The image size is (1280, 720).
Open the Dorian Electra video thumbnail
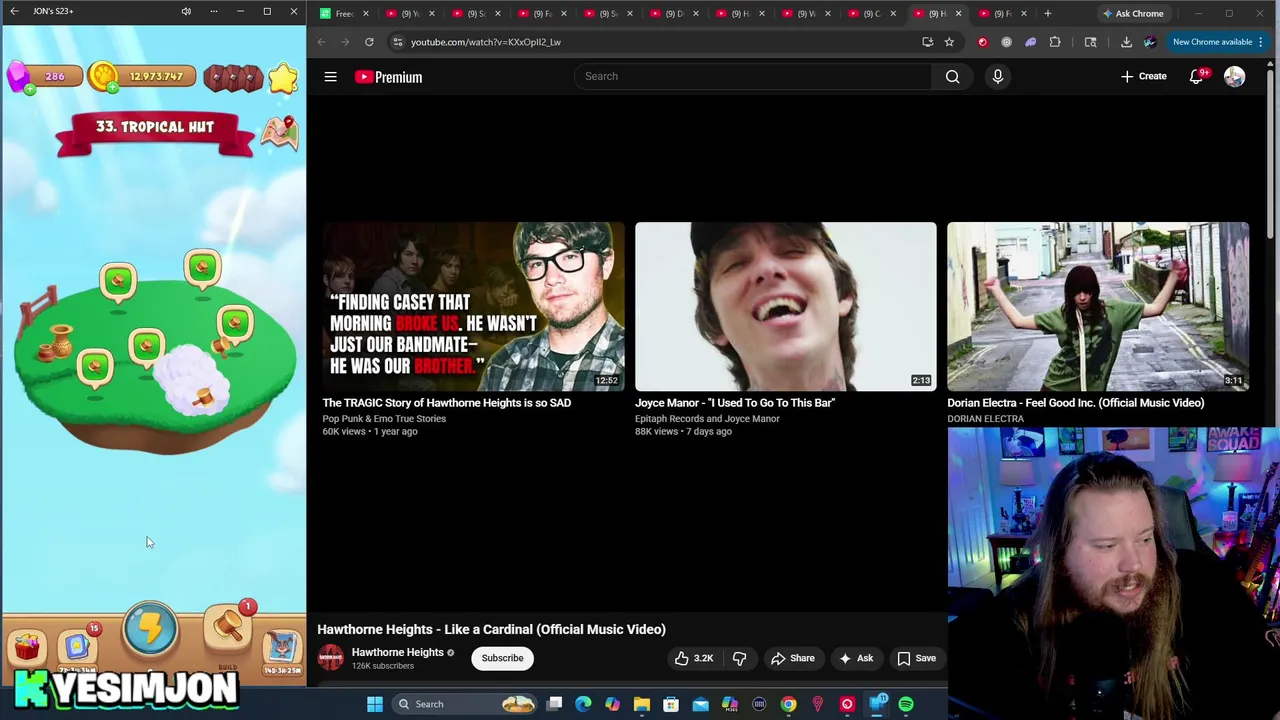[1098, 306]
